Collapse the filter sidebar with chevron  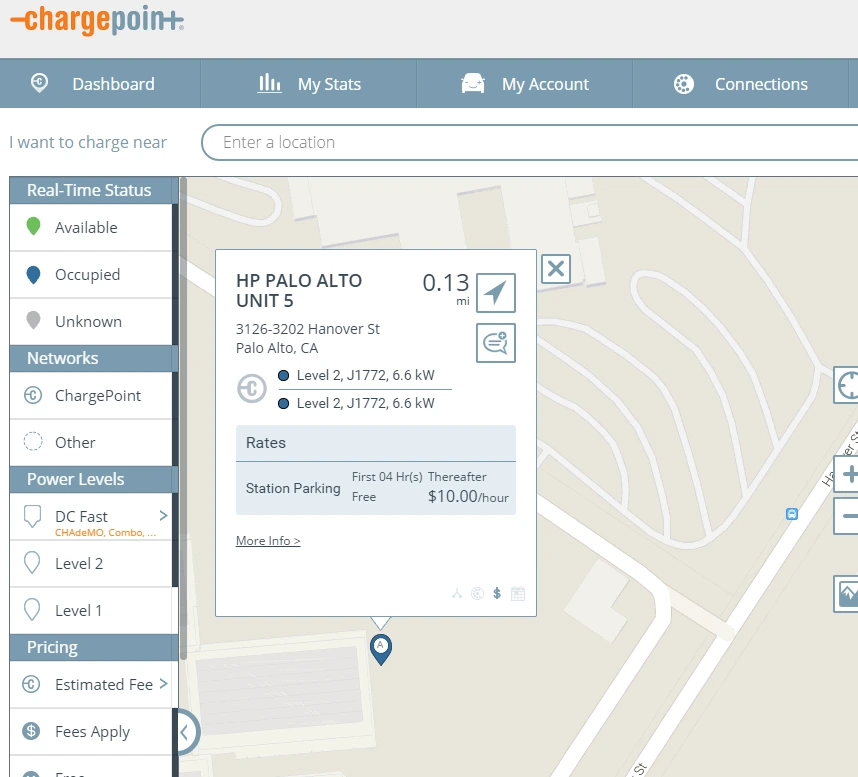click(185, 732)
